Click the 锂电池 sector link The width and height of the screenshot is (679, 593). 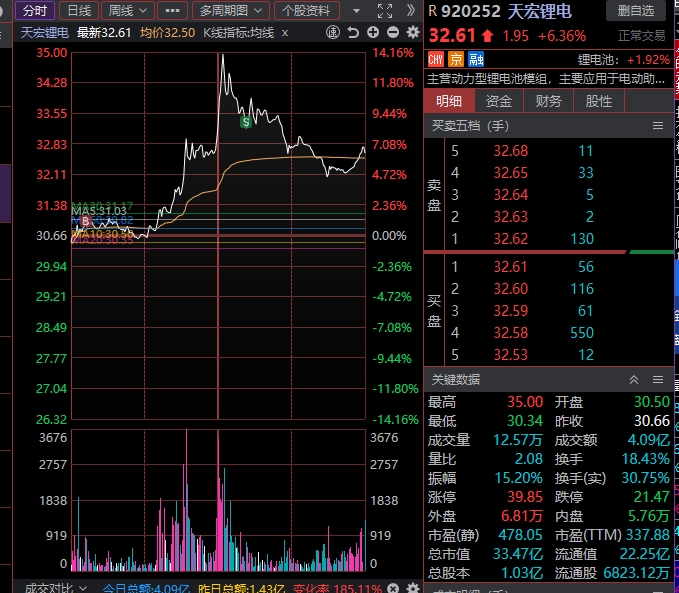596,60
